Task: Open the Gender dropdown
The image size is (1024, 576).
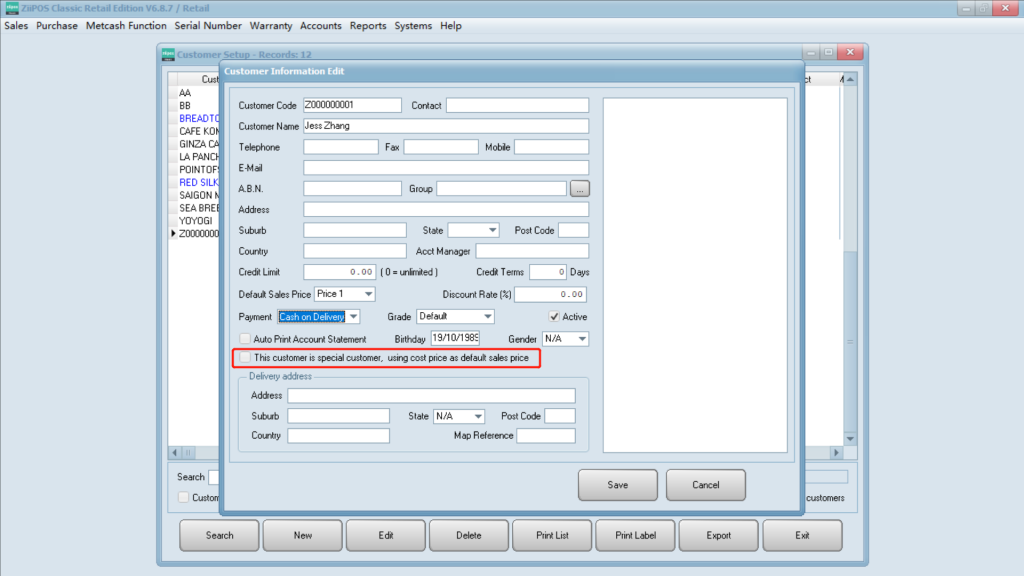Action: pyautogui.click(x=581, y=339)
